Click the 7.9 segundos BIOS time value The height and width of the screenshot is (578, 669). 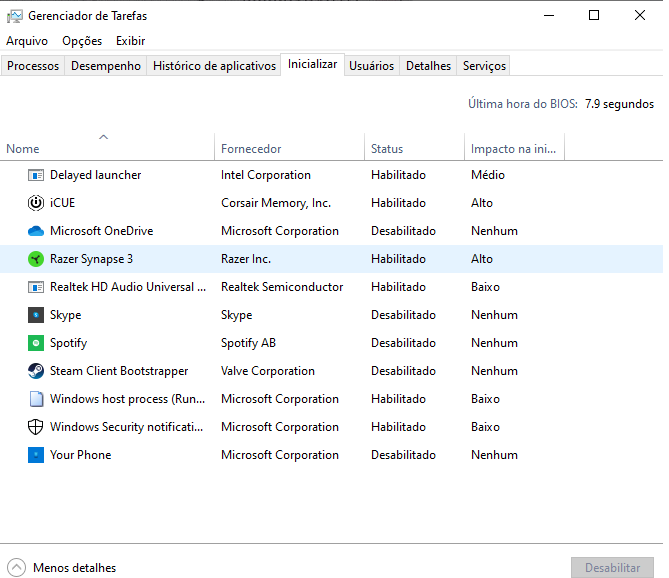(619, 104)
